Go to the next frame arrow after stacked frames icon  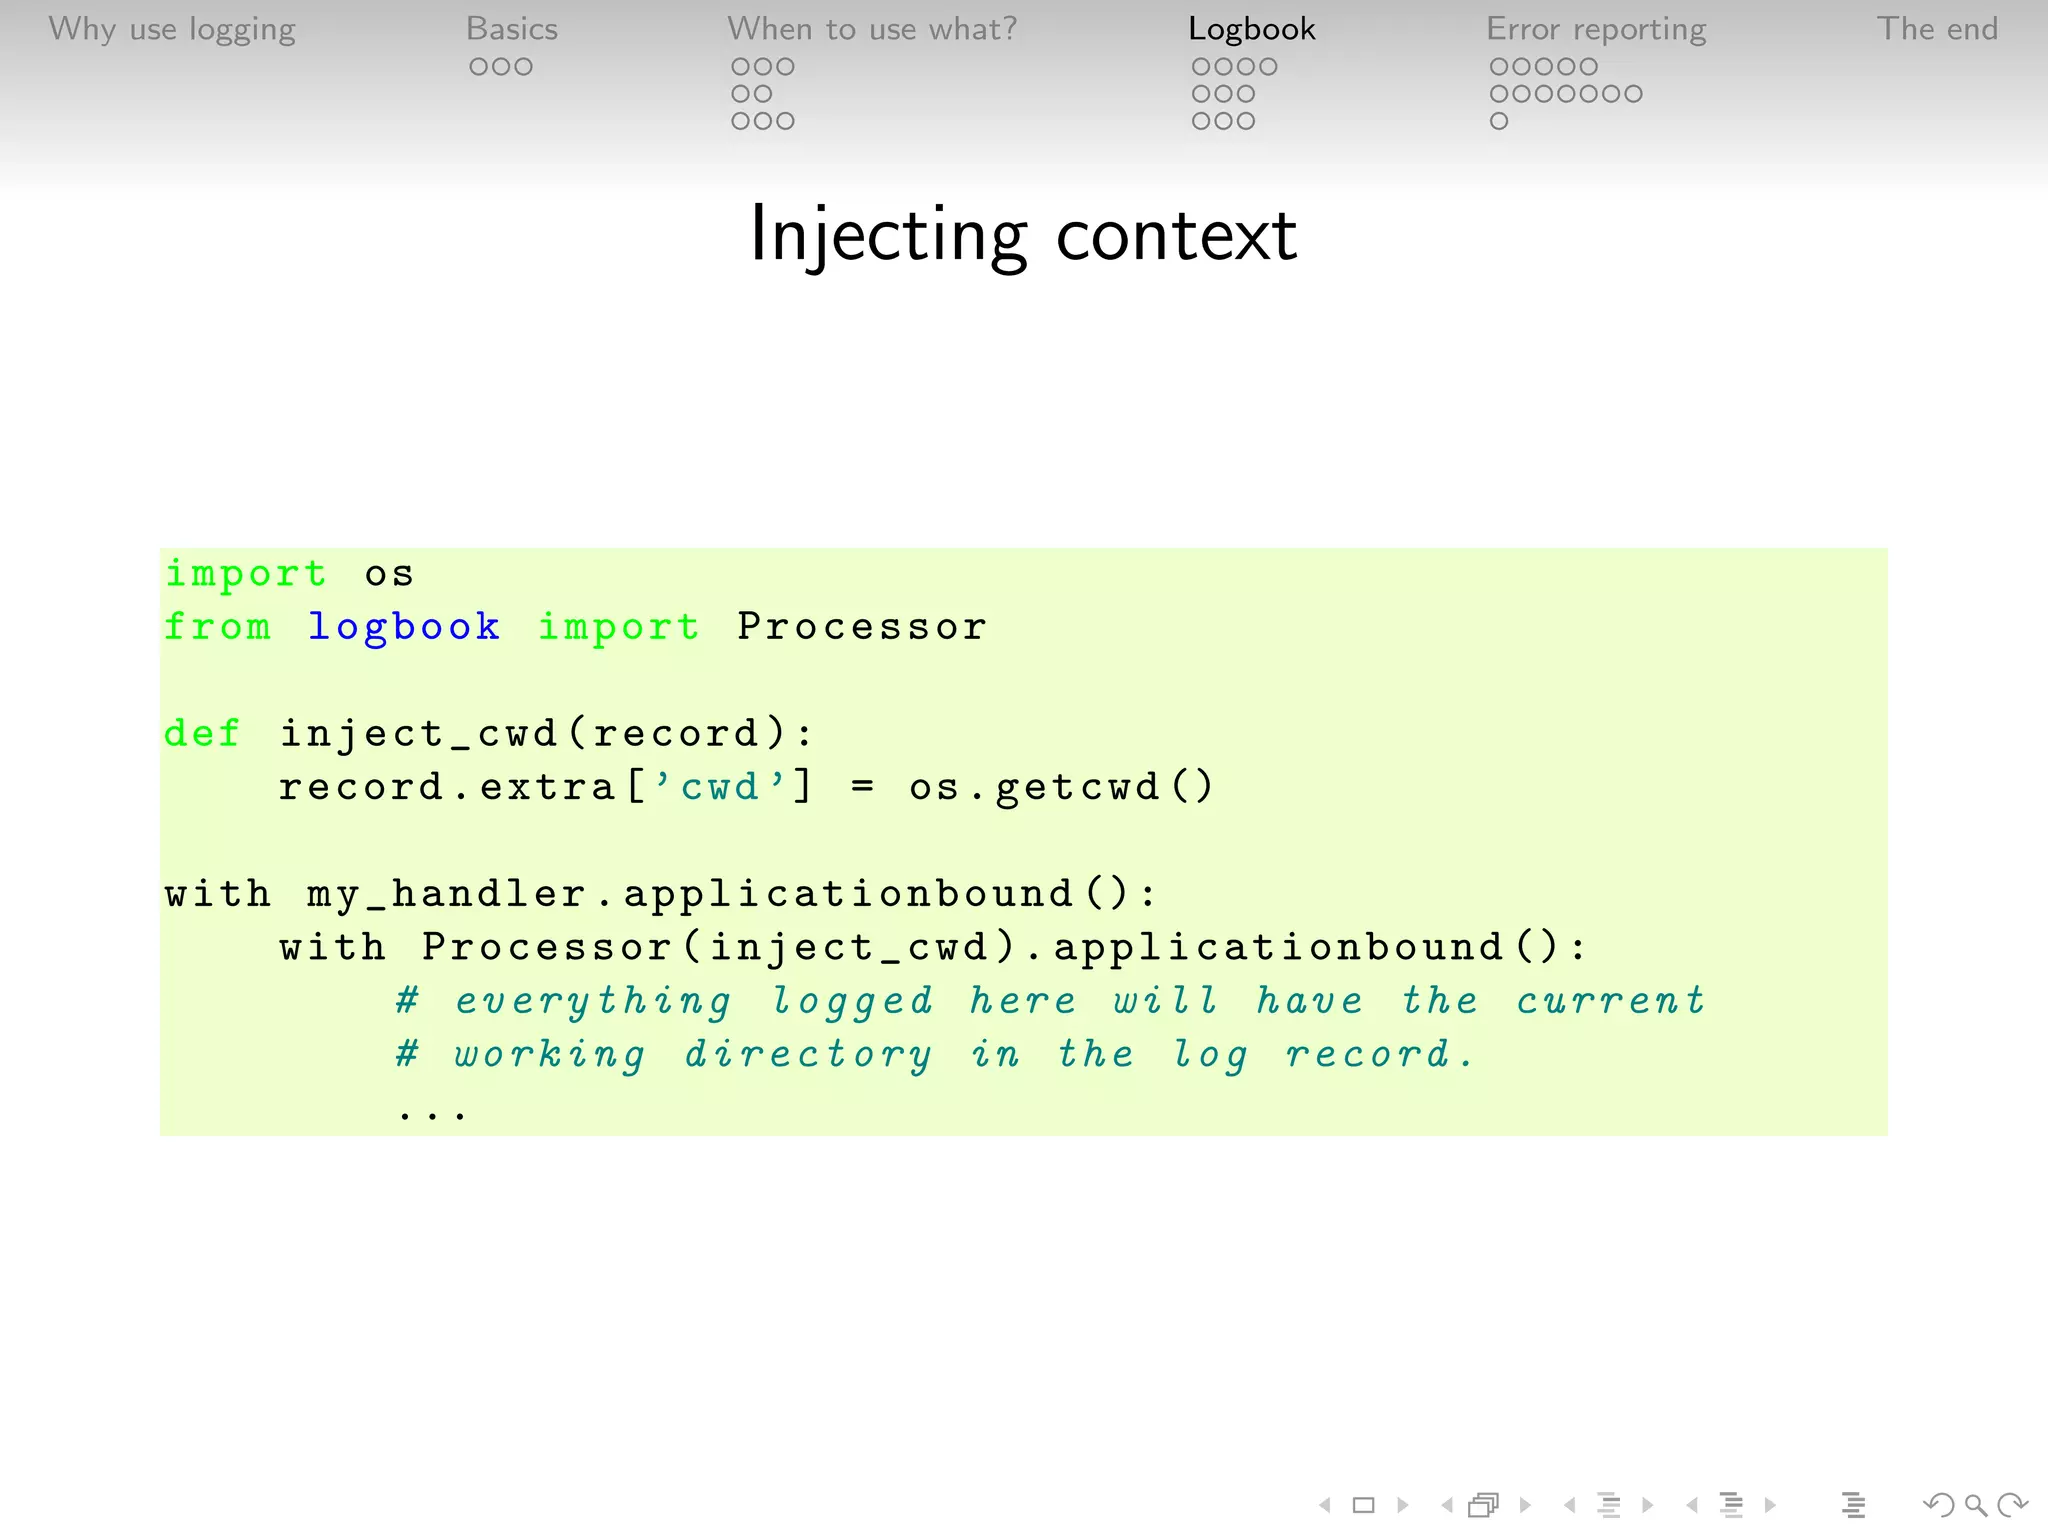(1525, 1504)
